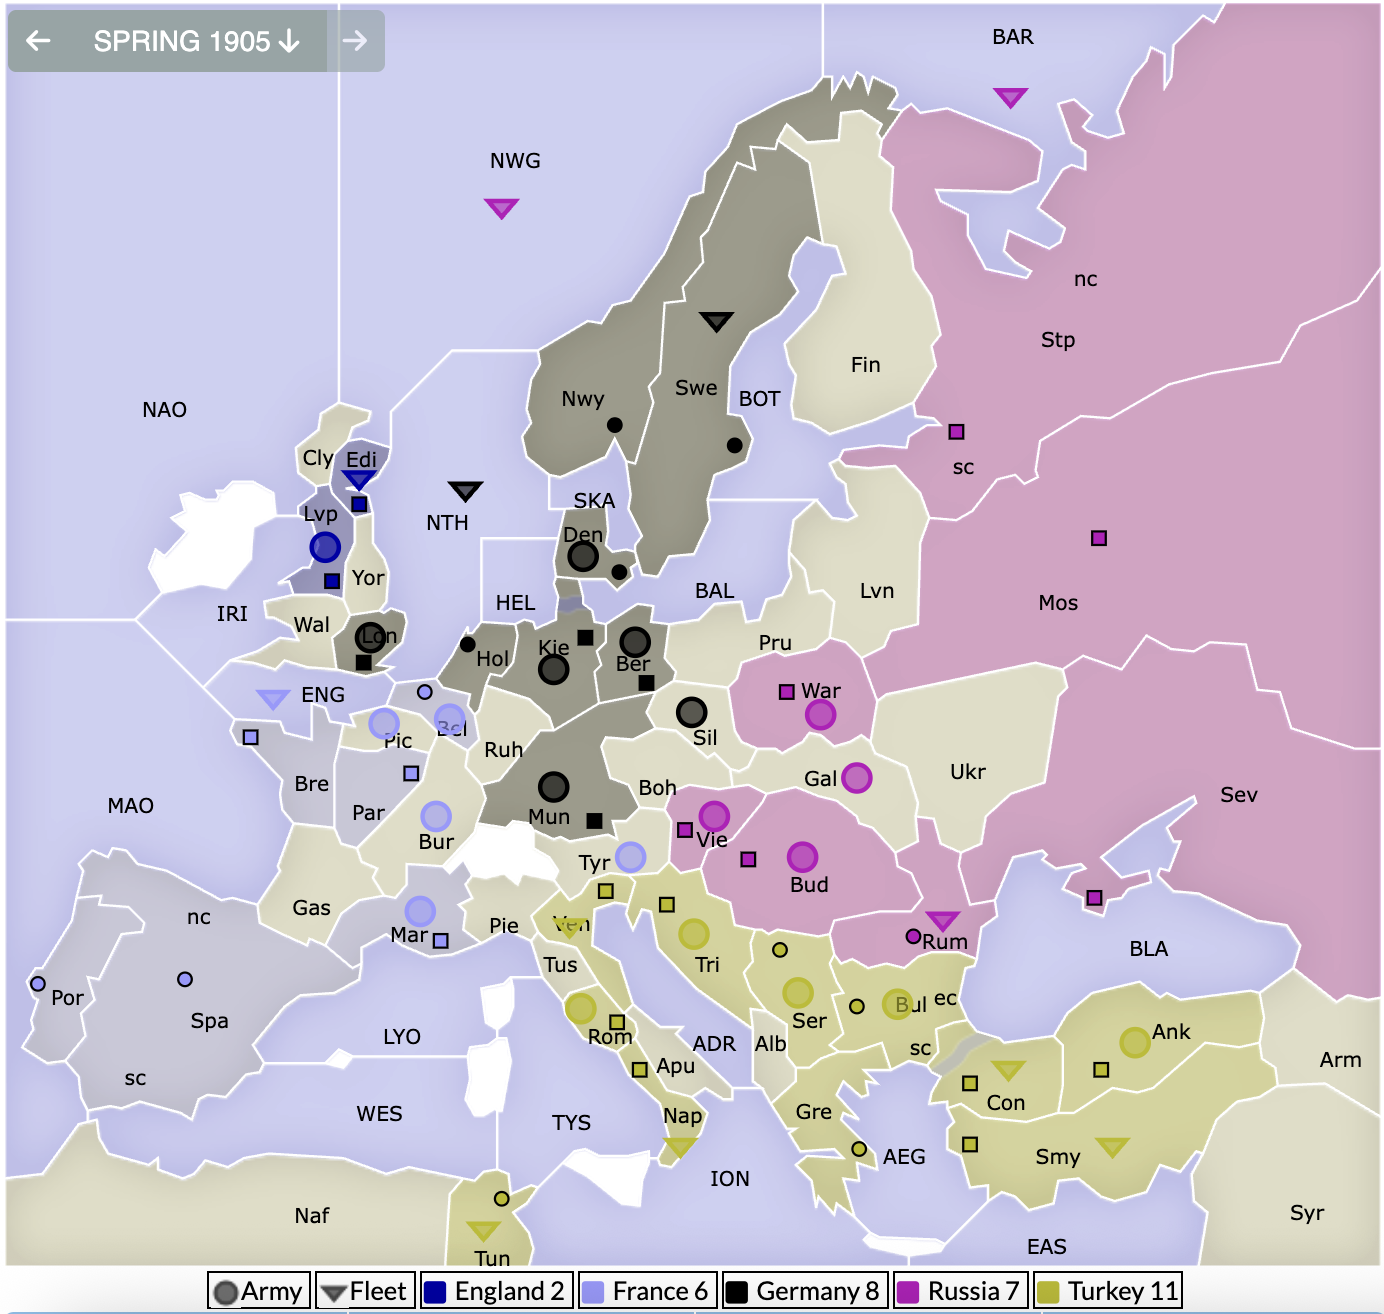Go to the previous phase with the left arrow
Screen dimensions: 1384x1314
(x=37, y=42)
